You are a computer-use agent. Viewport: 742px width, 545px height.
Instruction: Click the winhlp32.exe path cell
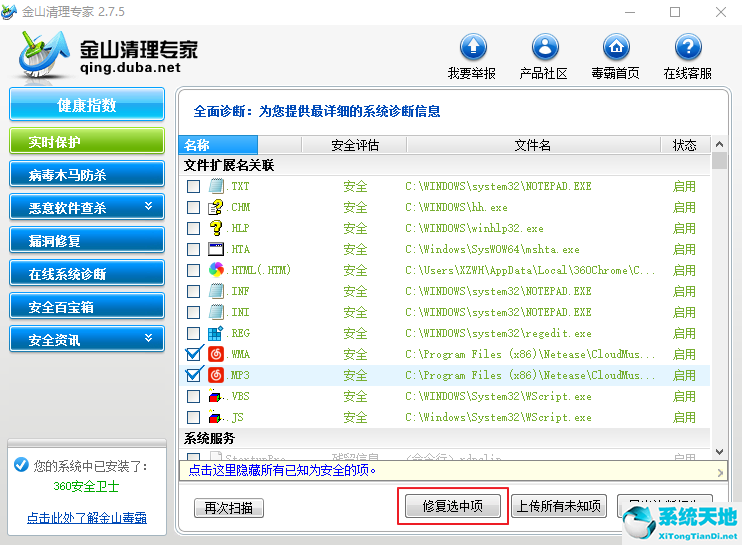(x=474, y=229)
